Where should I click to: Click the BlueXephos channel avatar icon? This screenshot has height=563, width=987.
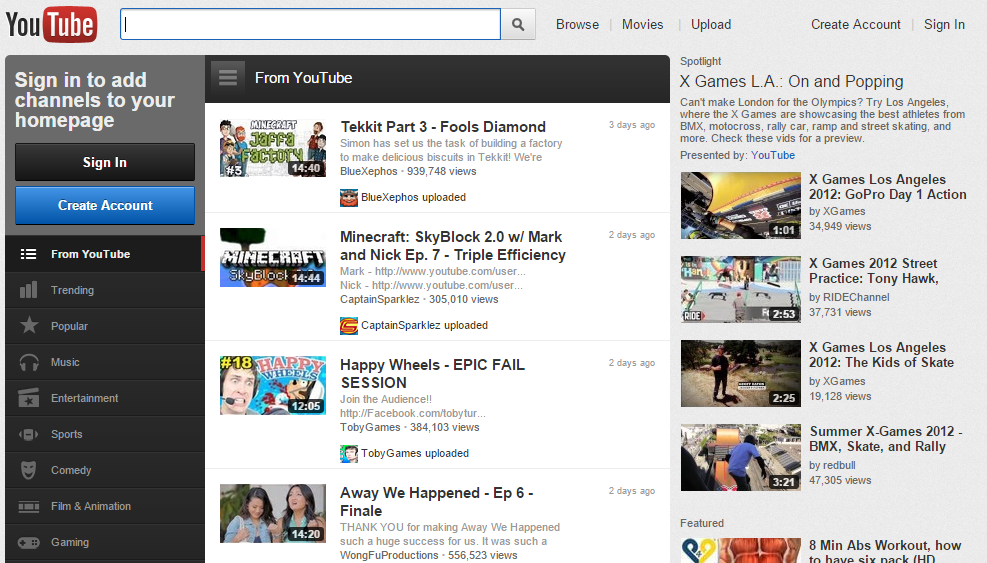click(349, 198)
